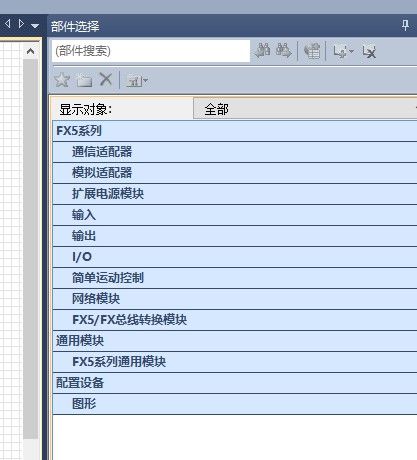Viewport: 417px width, 460px height.
Task: Open the 显示对象 全部 dropdown
Action: [x=305, y=109]
